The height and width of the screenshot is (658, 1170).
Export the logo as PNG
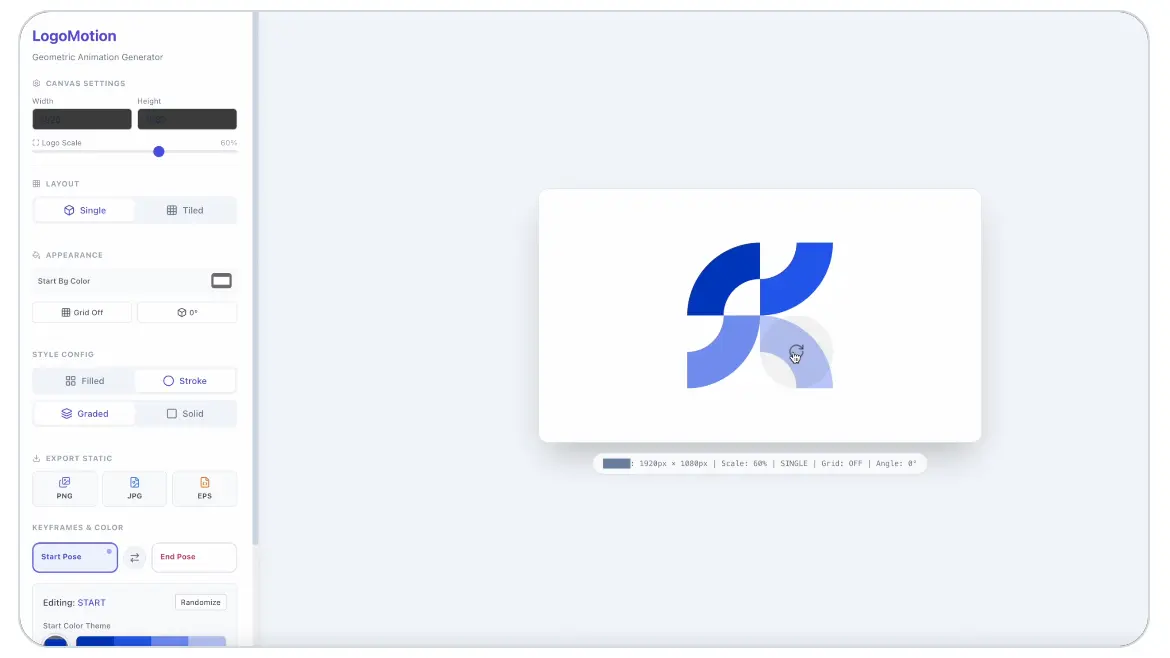point(65,488)
